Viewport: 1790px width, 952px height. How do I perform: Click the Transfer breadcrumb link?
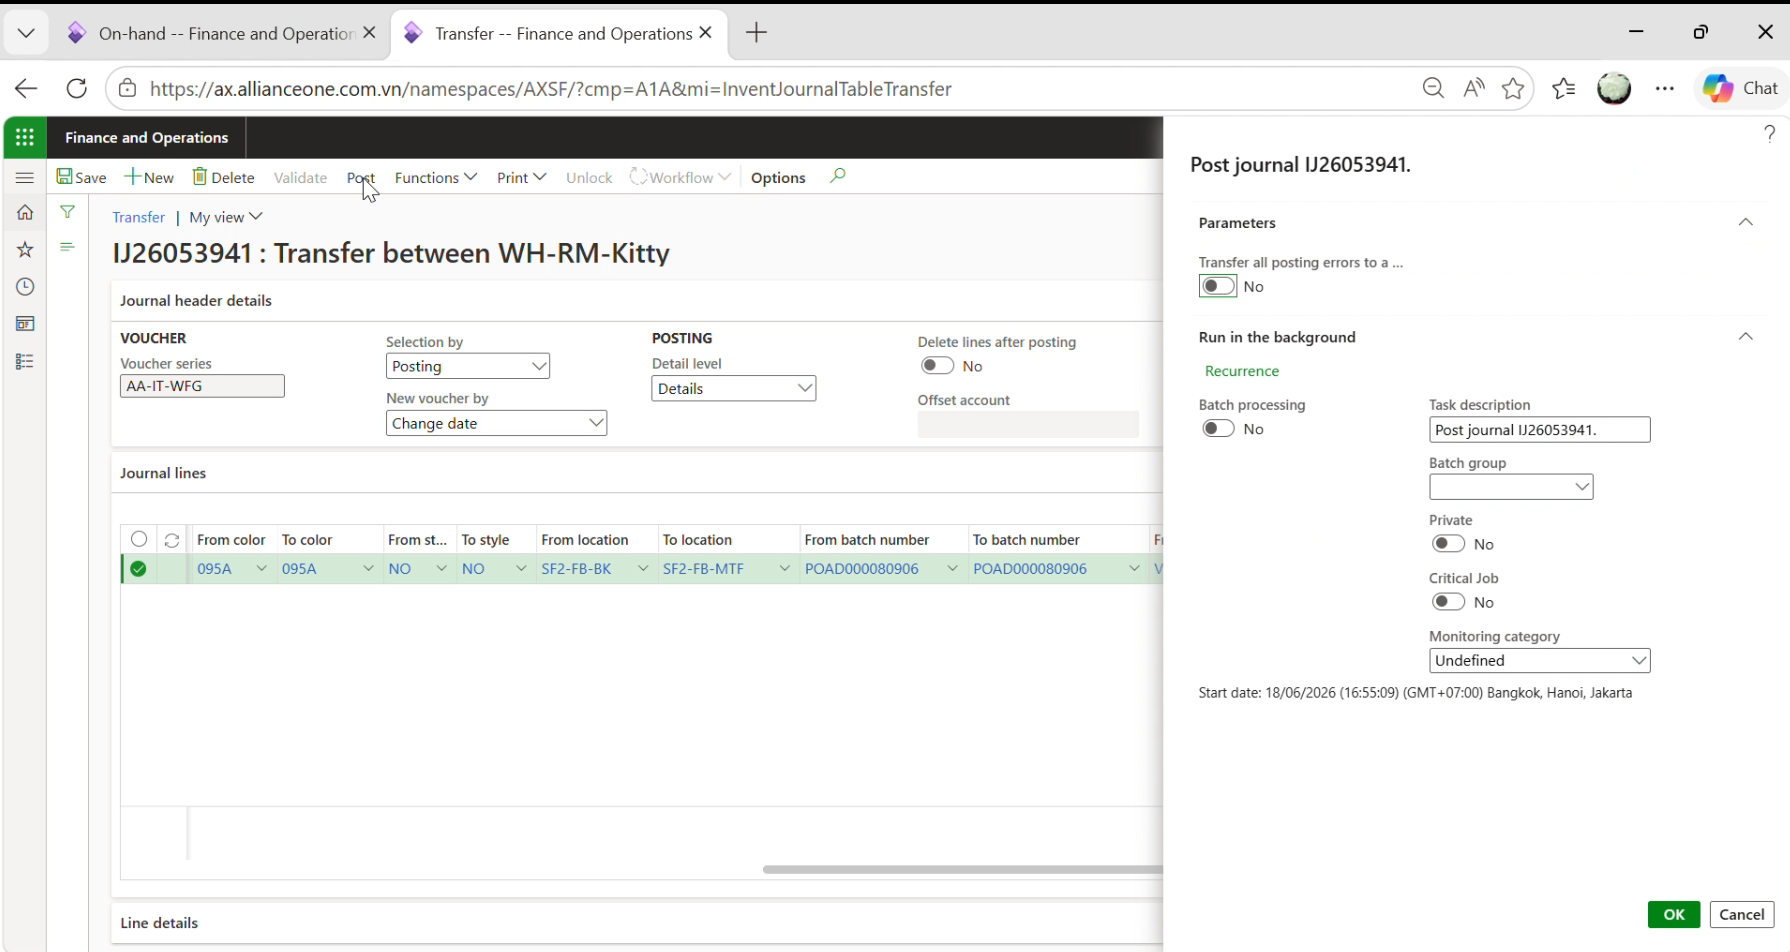[139, 217]
